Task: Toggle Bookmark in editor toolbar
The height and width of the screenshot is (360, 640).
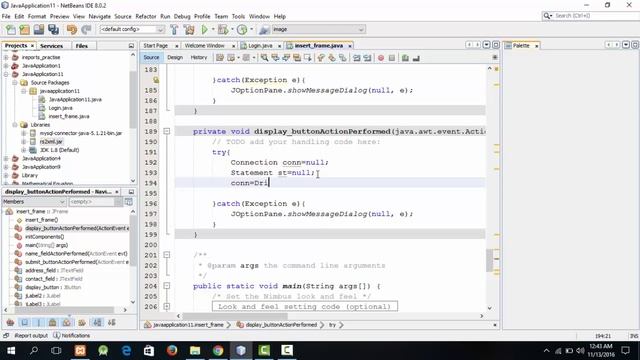Action: pyautogui.click(x=343, y=58)
